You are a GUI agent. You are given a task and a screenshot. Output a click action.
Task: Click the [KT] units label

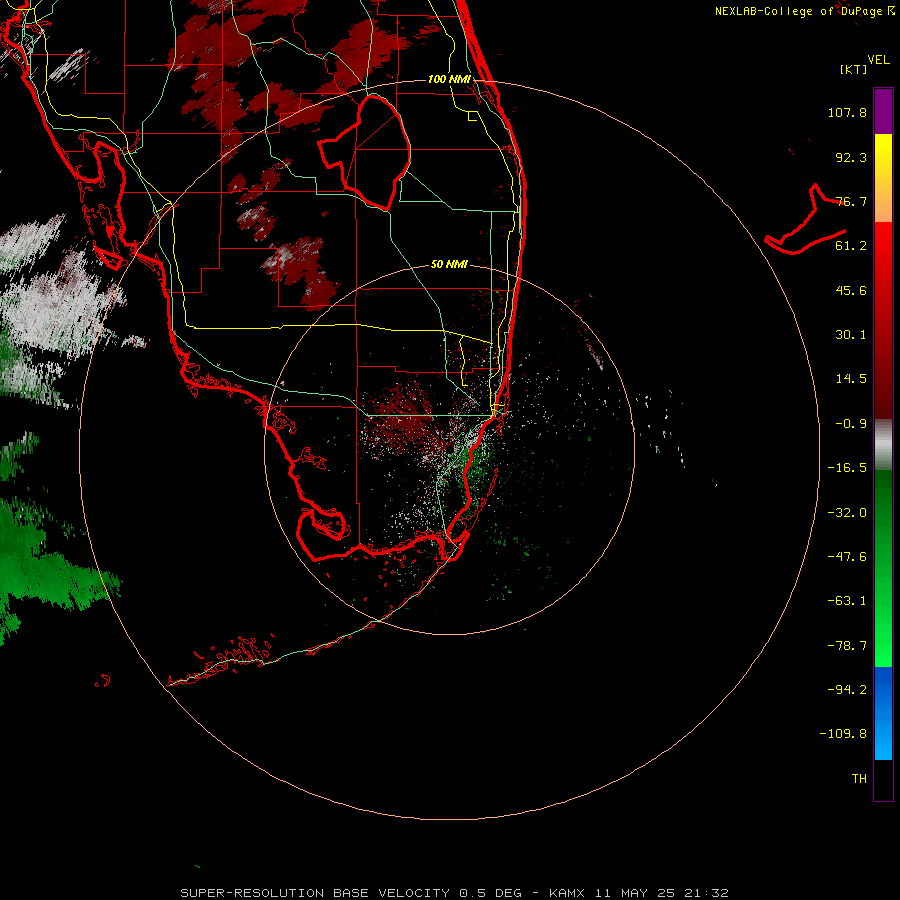click(x=854, y=69)
